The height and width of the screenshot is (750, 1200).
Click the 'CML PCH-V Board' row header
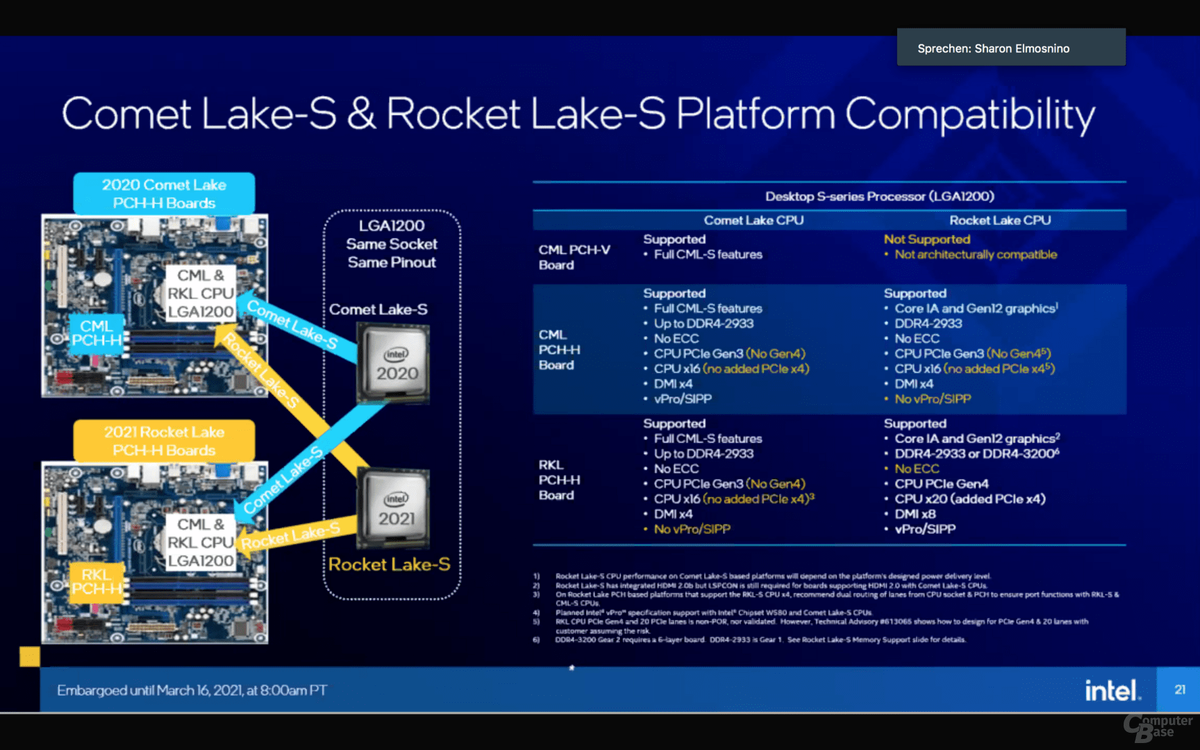point(572,257)
